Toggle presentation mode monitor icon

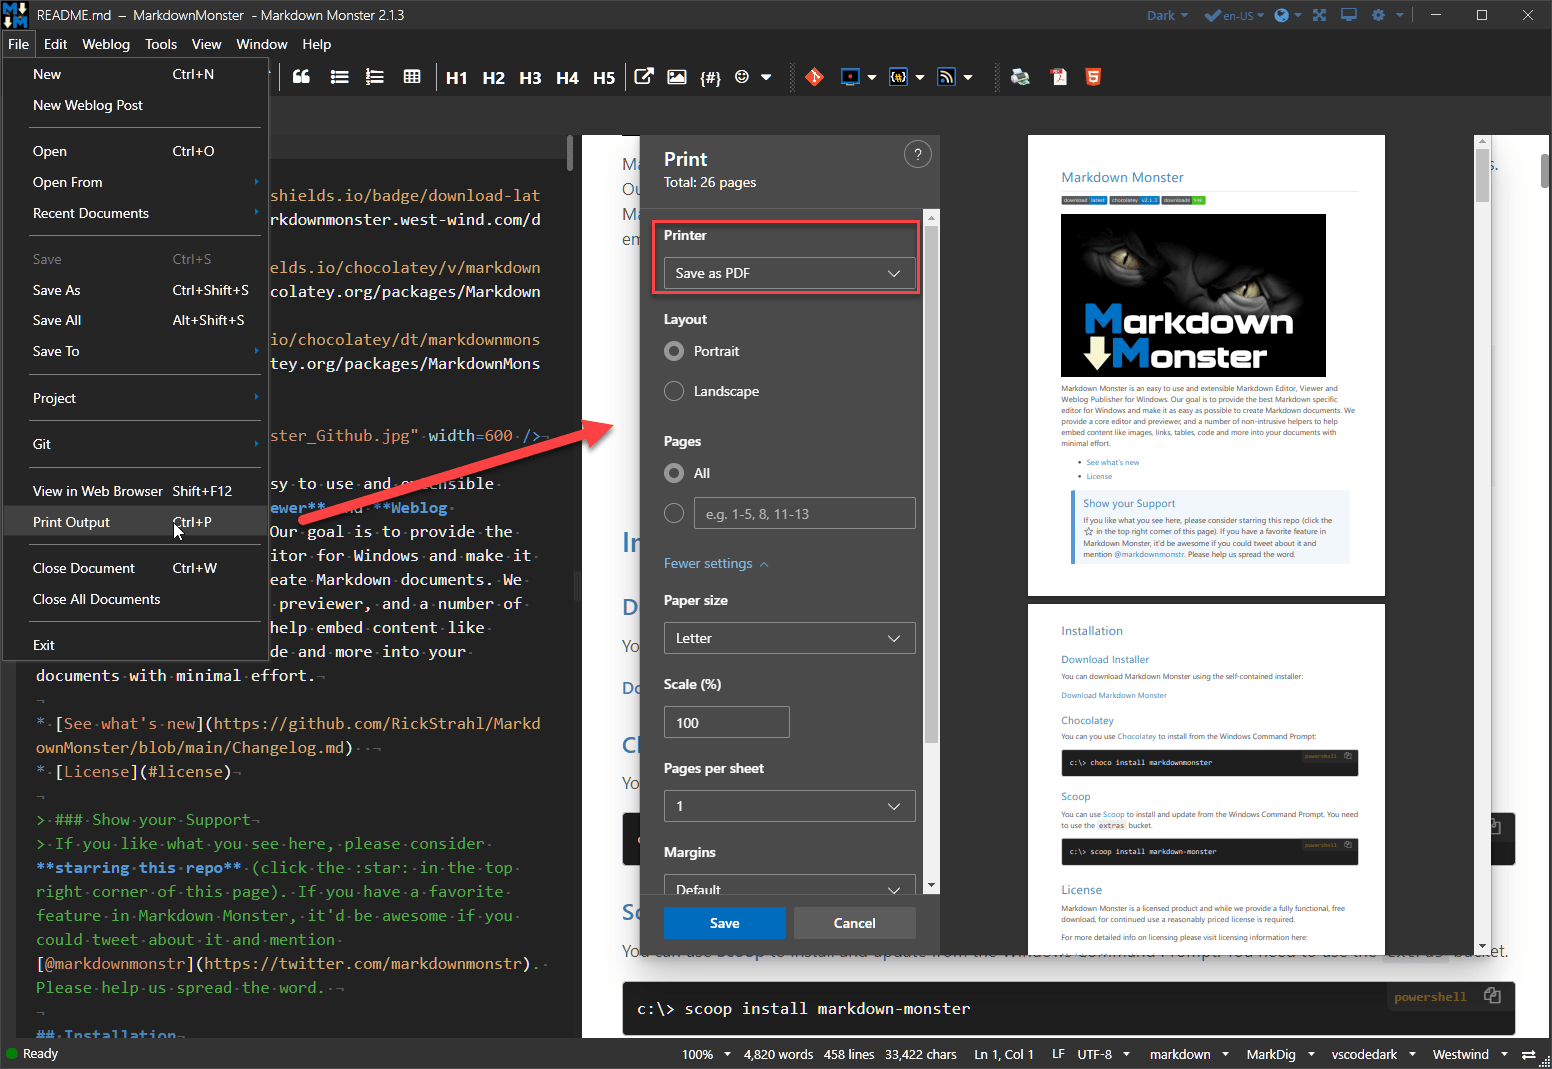(x=1349, y=15)
